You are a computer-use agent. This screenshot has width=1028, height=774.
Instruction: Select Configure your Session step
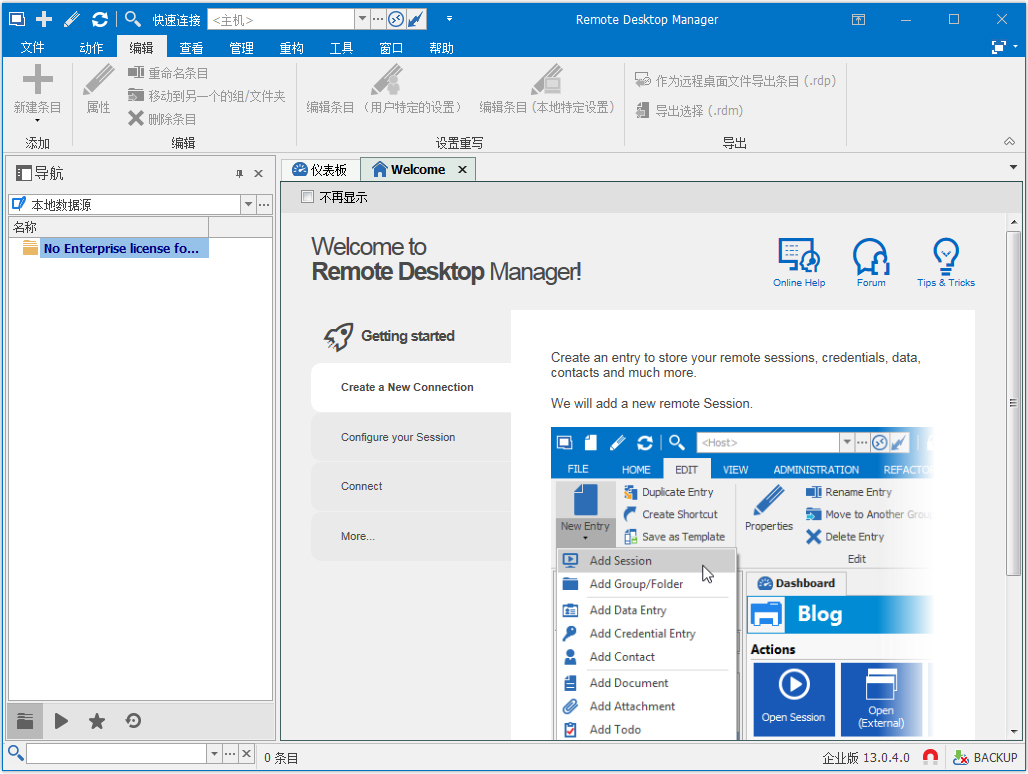pyautogui.click(x=398, y=437)
